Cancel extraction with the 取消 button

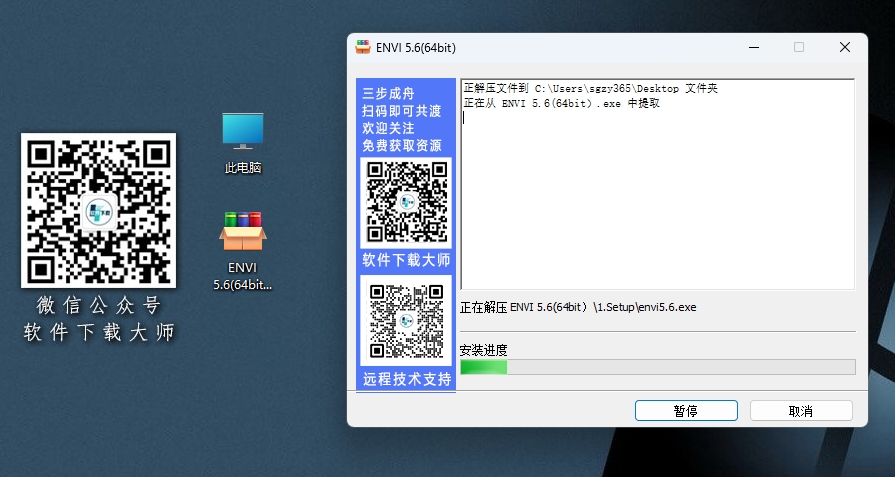[x=801, y=411]
